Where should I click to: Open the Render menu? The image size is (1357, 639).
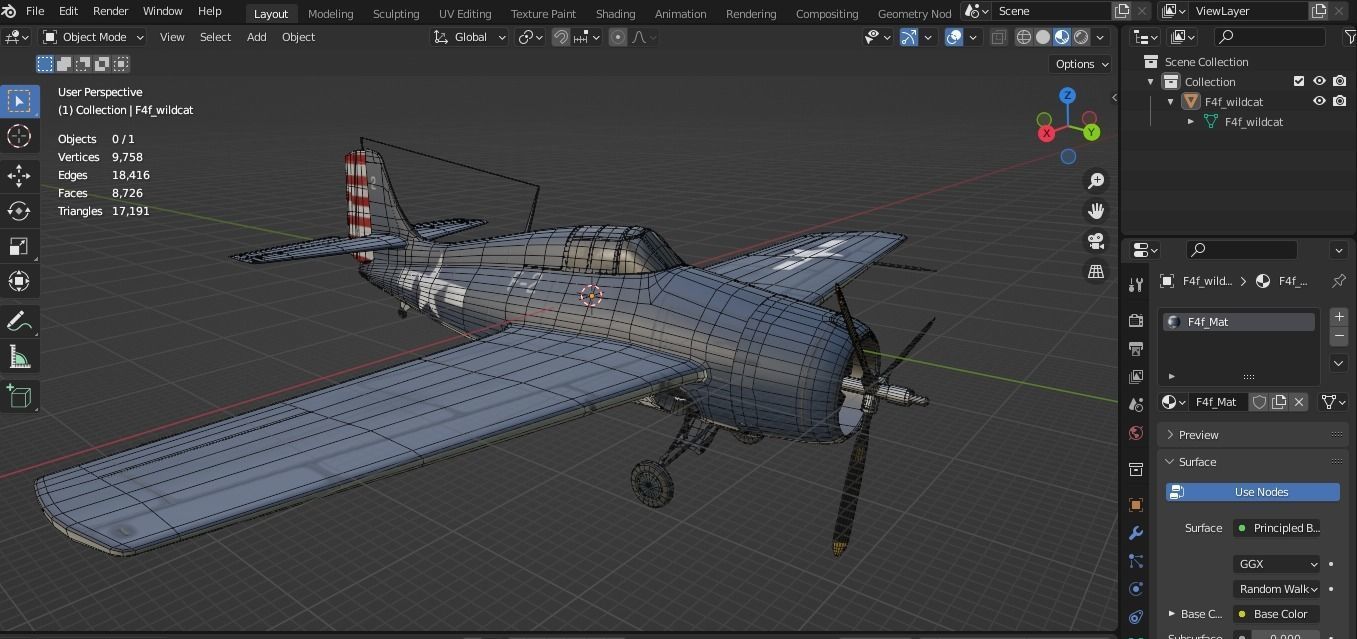(110, 11)
